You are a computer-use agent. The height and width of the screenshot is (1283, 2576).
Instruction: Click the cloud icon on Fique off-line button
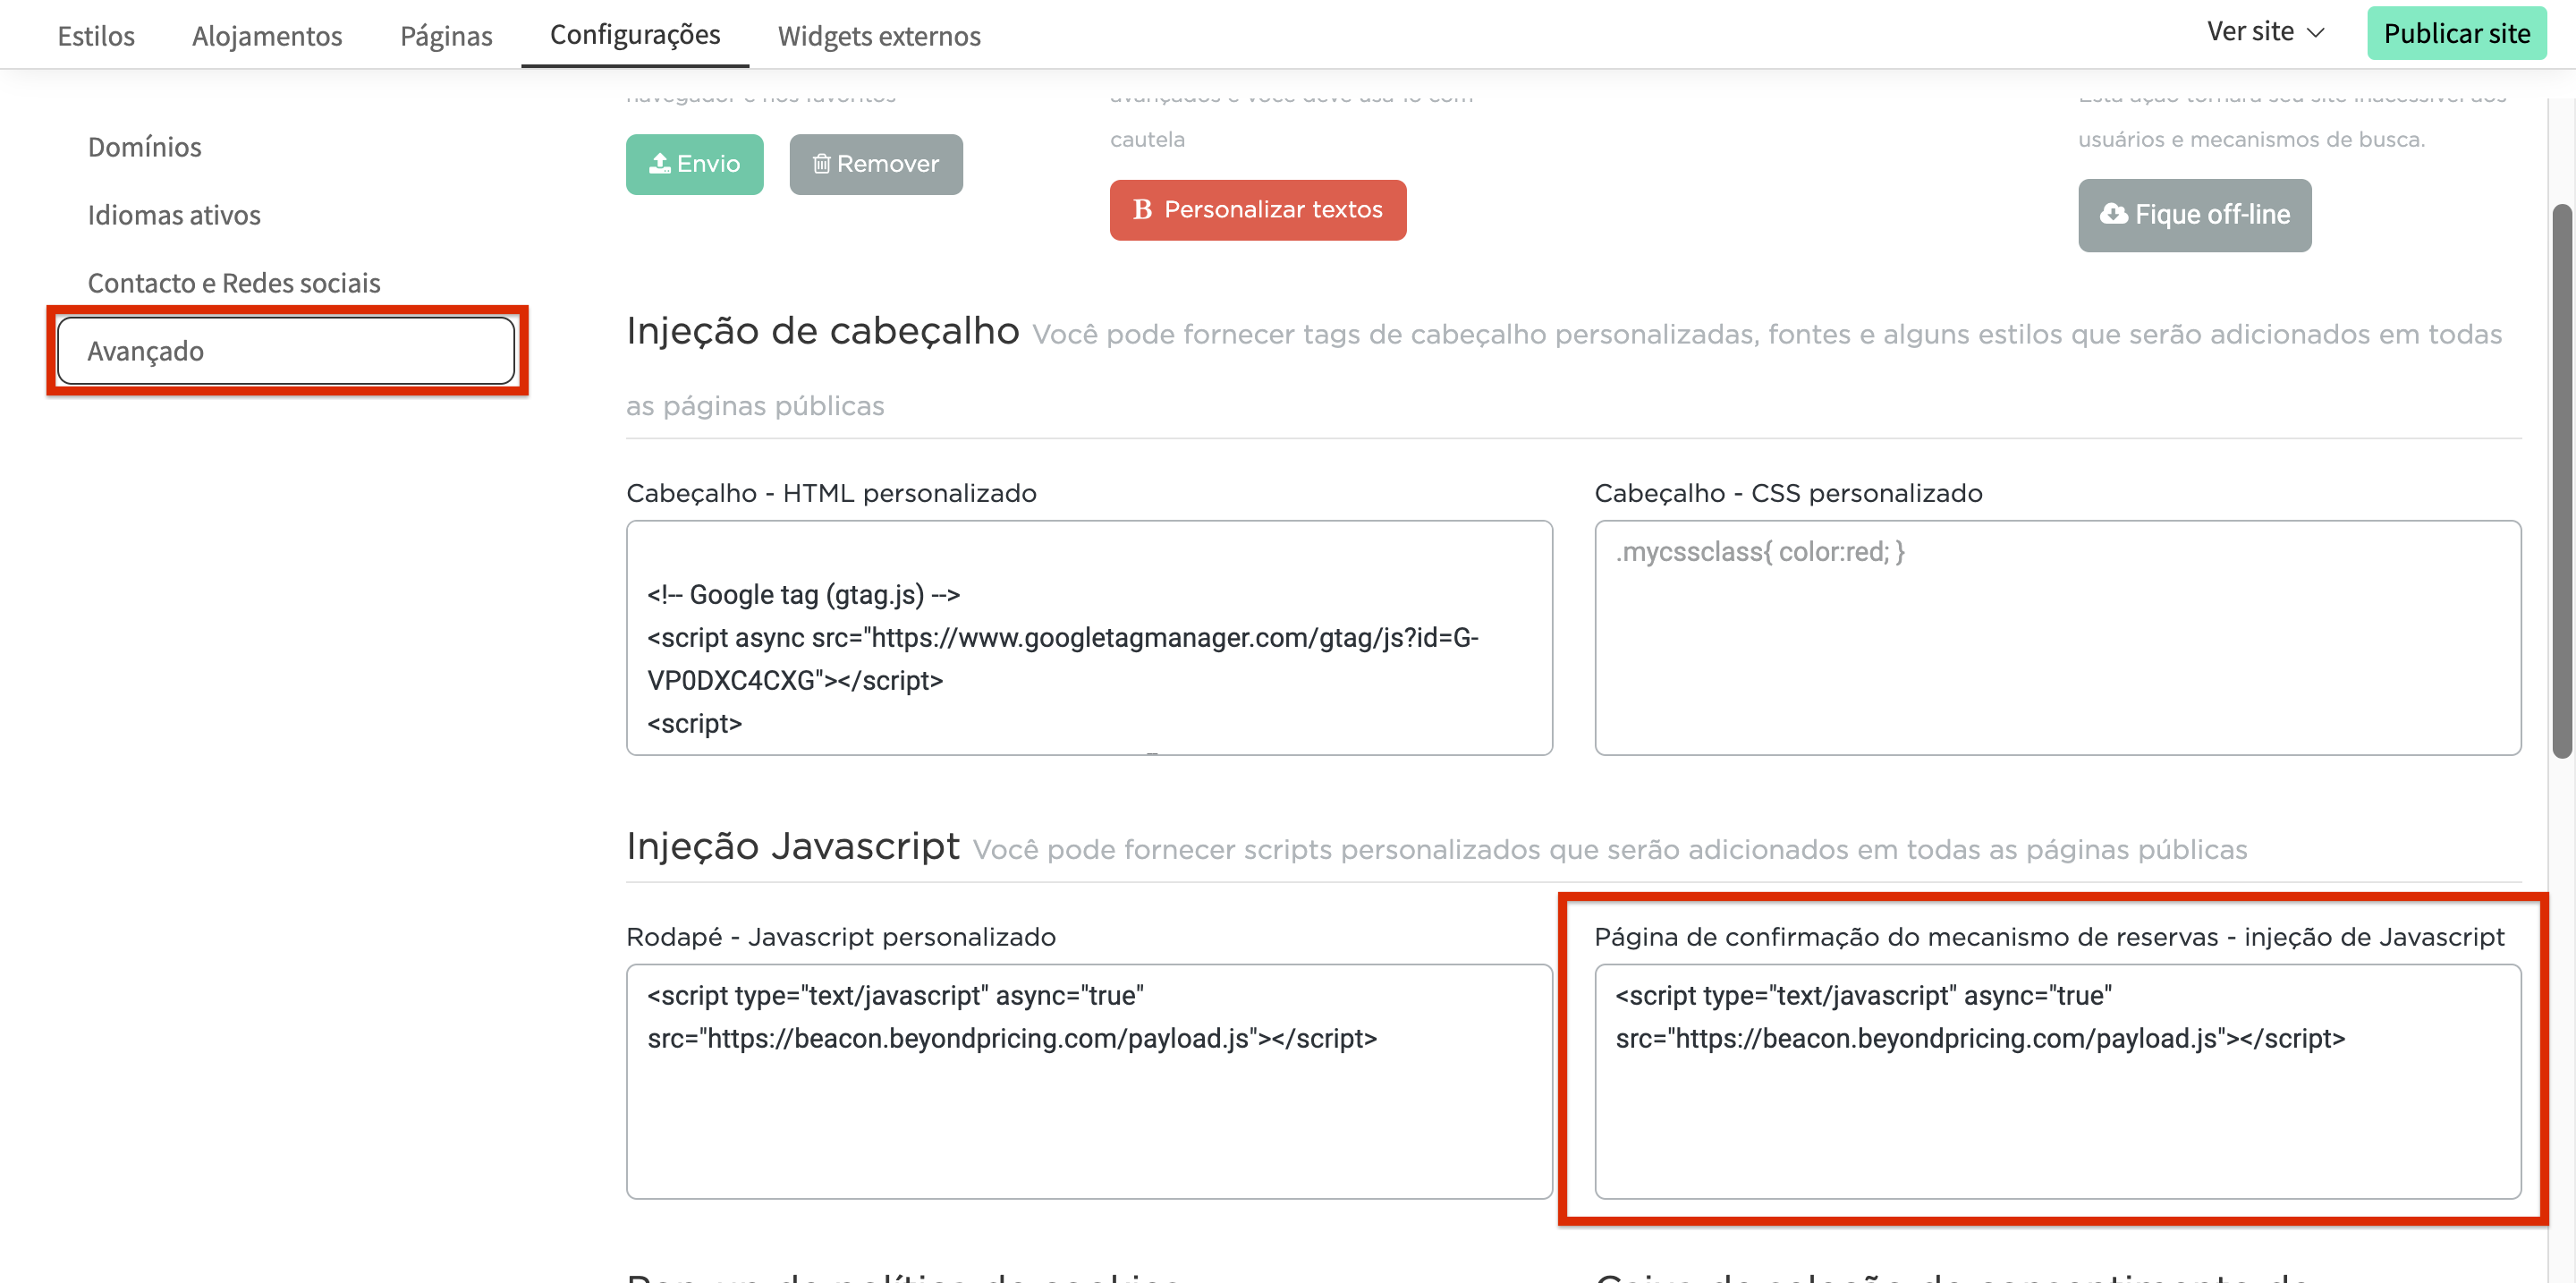tap(2112, 214)
